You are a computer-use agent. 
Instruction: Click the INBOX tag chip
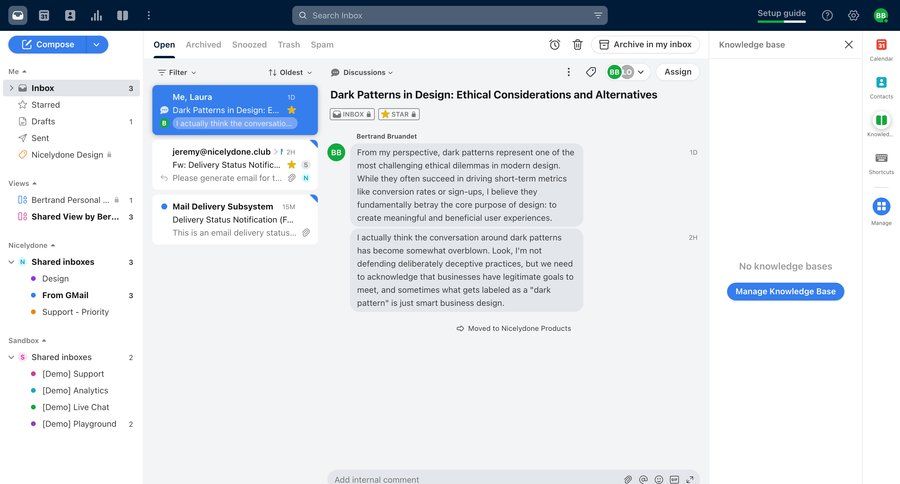(x=352, y=114)
